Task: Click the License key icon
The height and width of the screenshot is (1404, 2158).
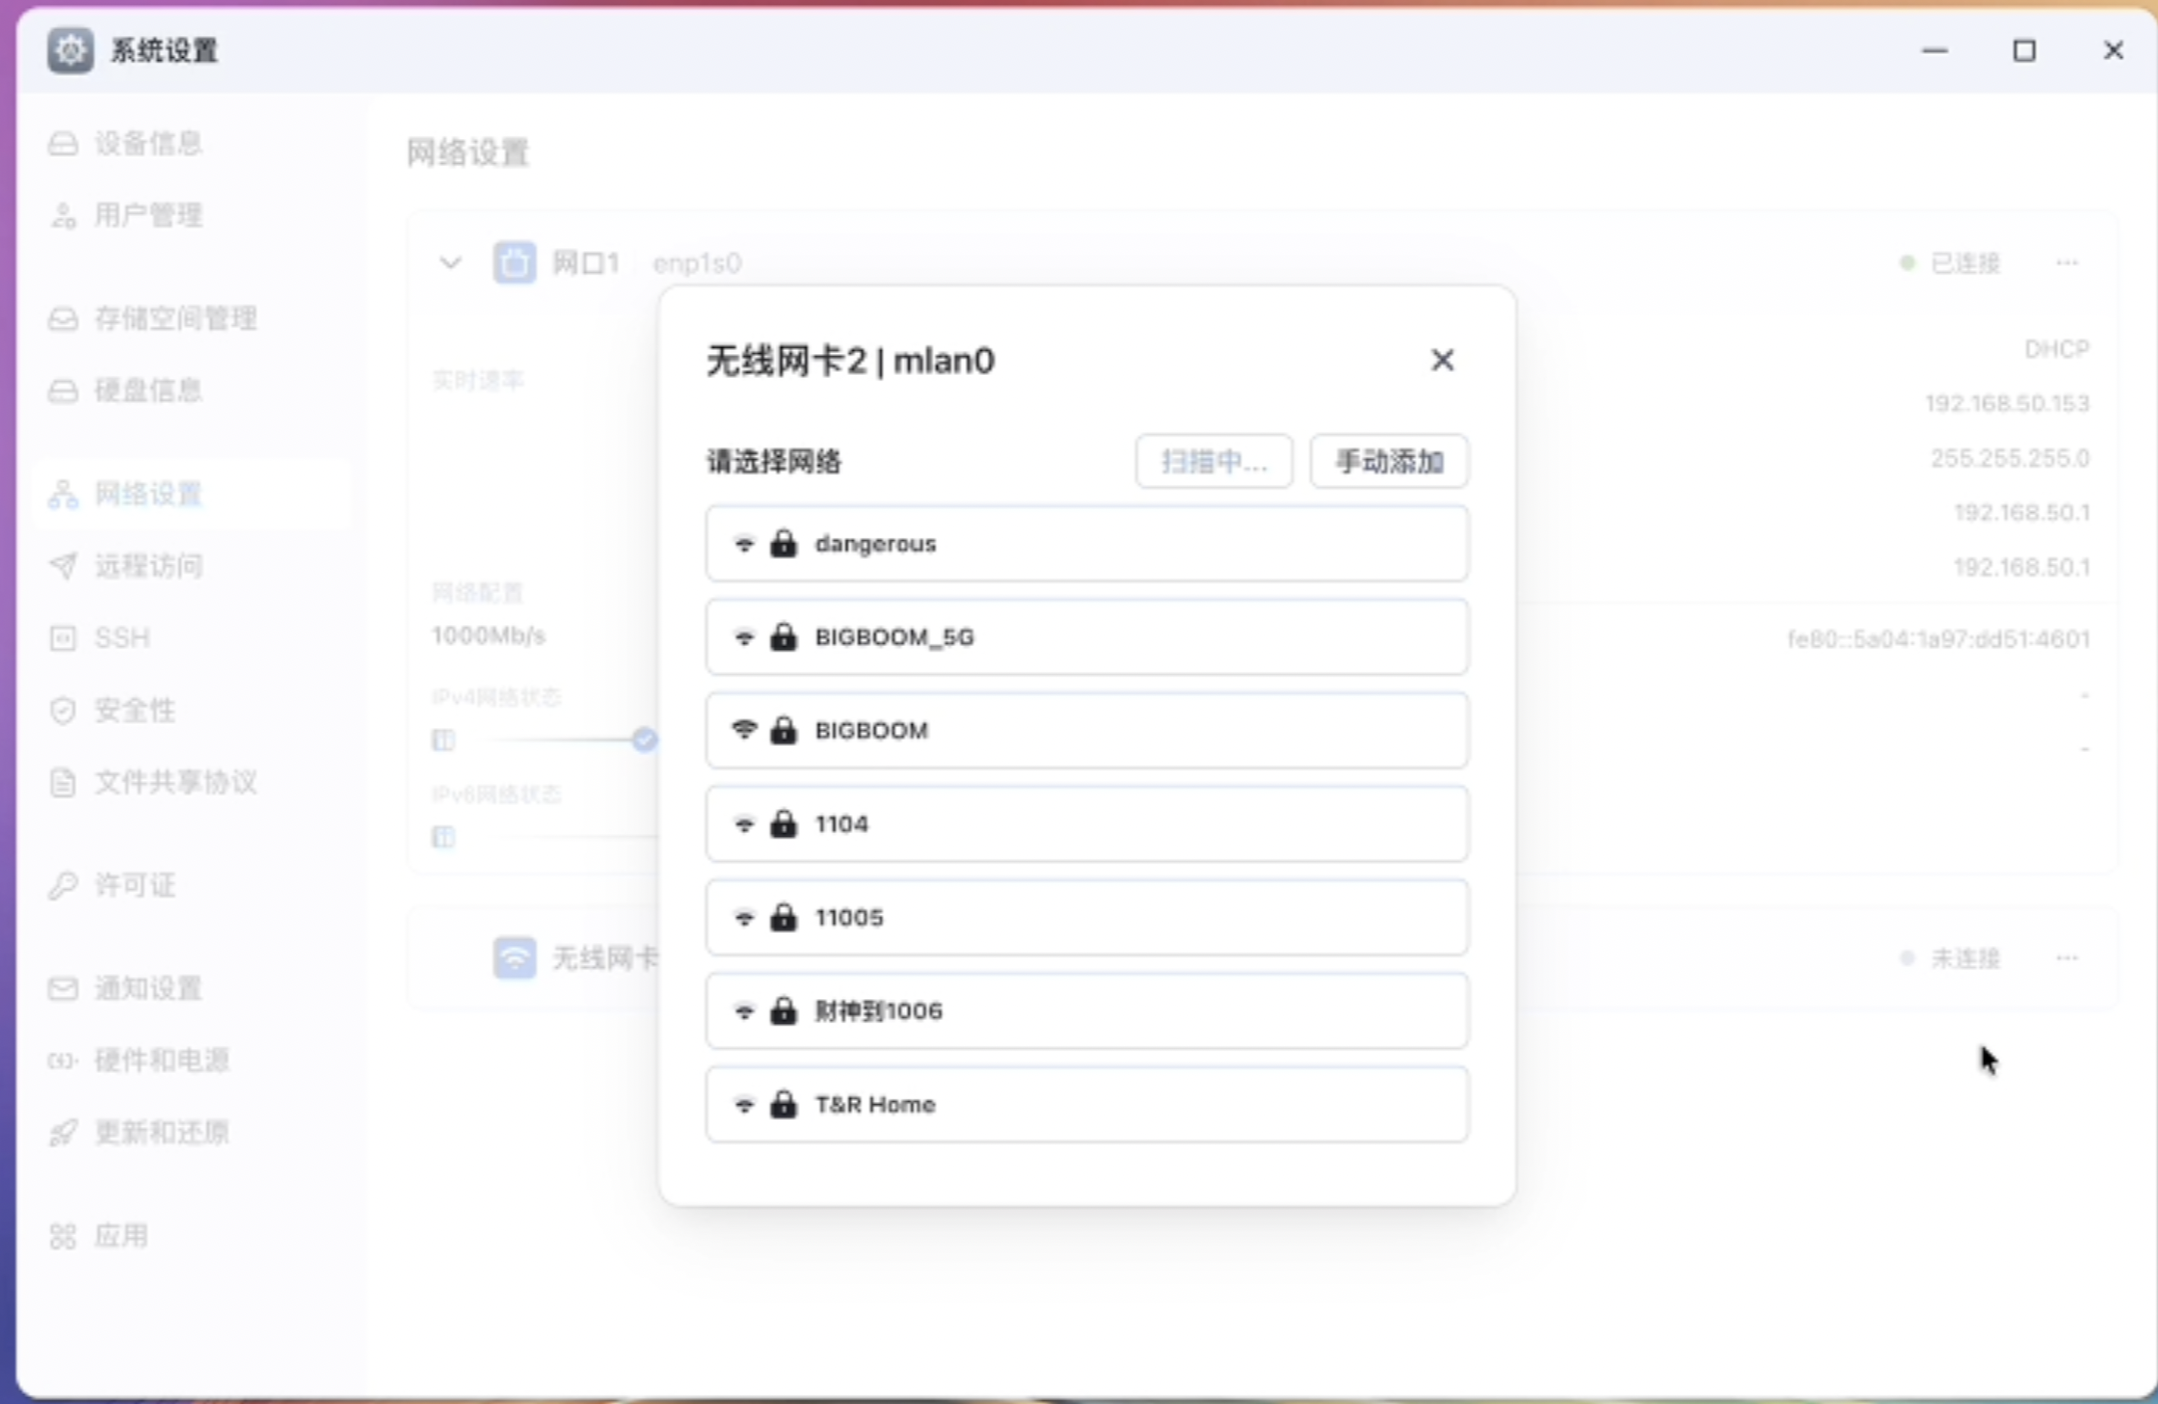Action: tap(63, 885)
